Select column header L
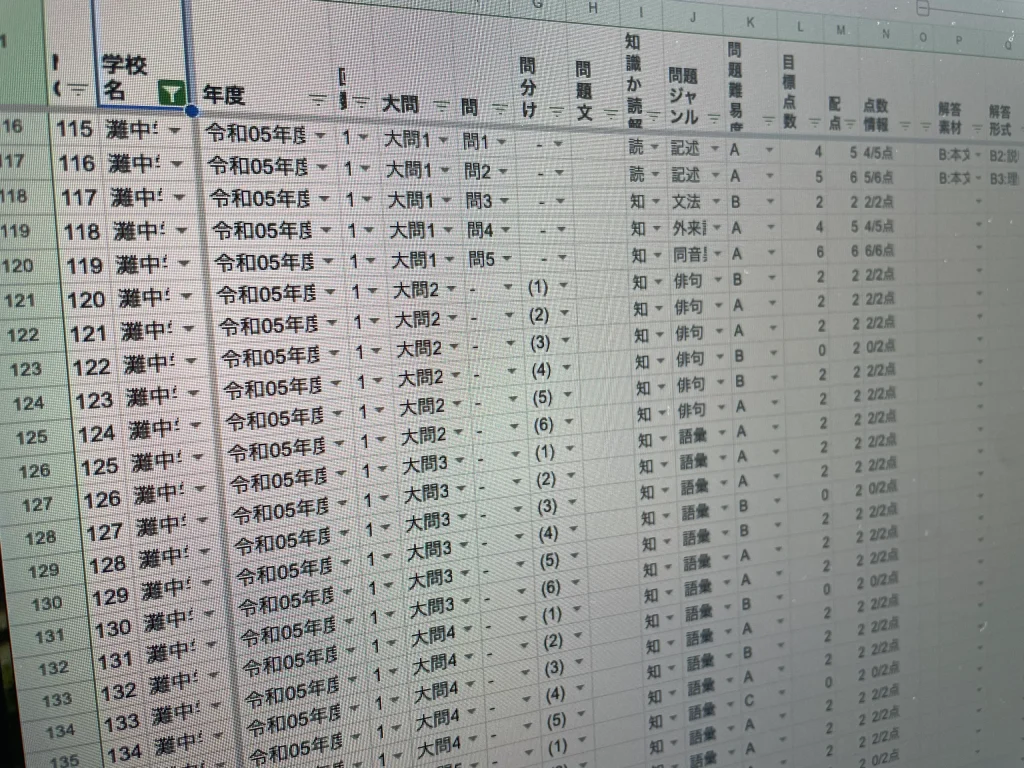 pyautogui.click(x=801, y=27)
